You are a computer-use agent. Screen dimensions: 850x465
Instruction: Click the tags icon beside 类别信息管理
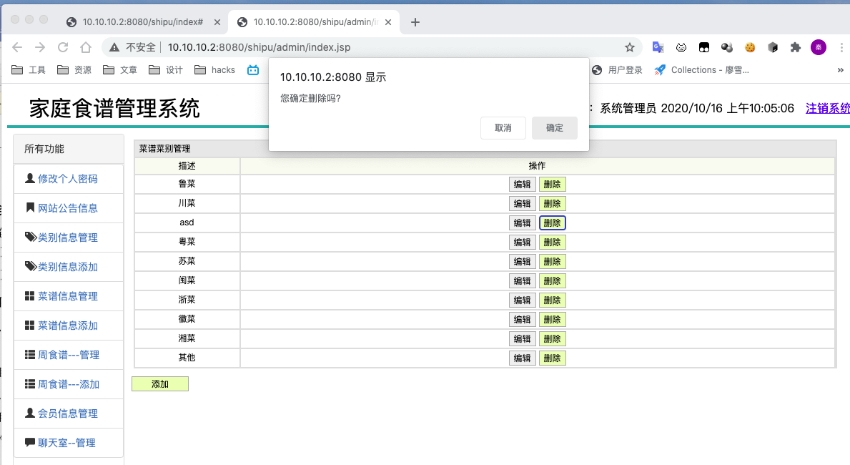(x=31, y=237)
